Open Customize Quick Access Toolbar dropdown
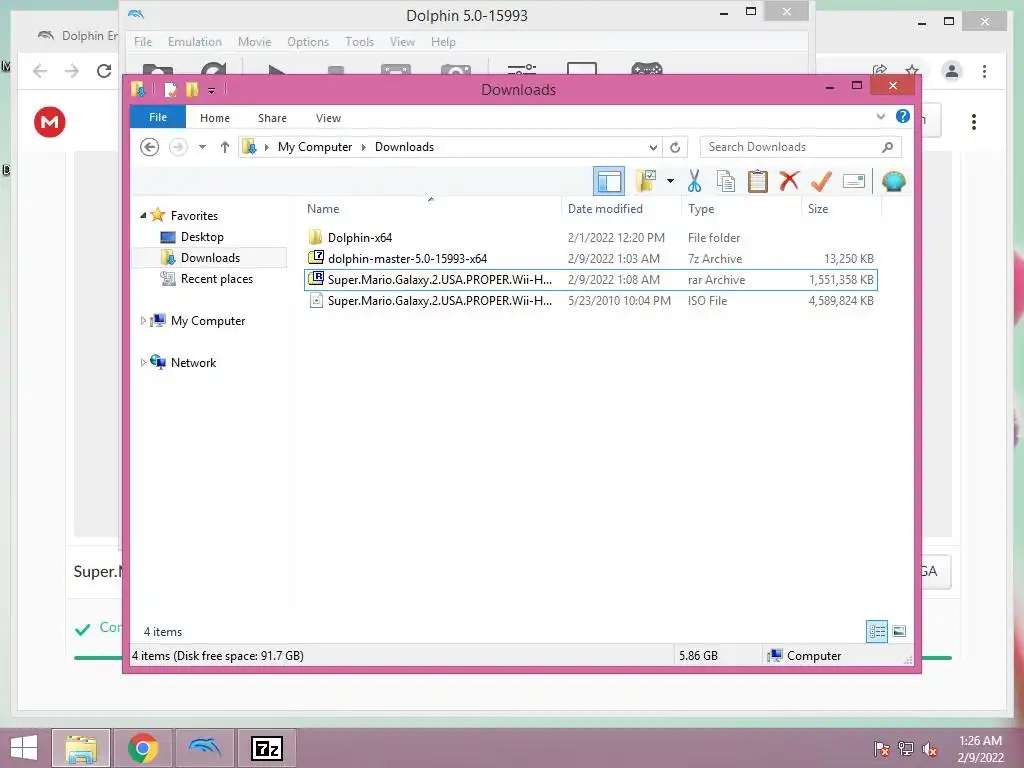The image size is (1024, 768). point(211,91)
